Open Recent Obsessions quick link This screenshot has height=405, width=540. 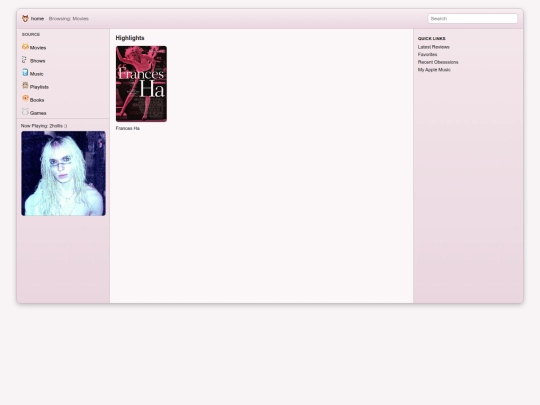[x=438, y=62]
